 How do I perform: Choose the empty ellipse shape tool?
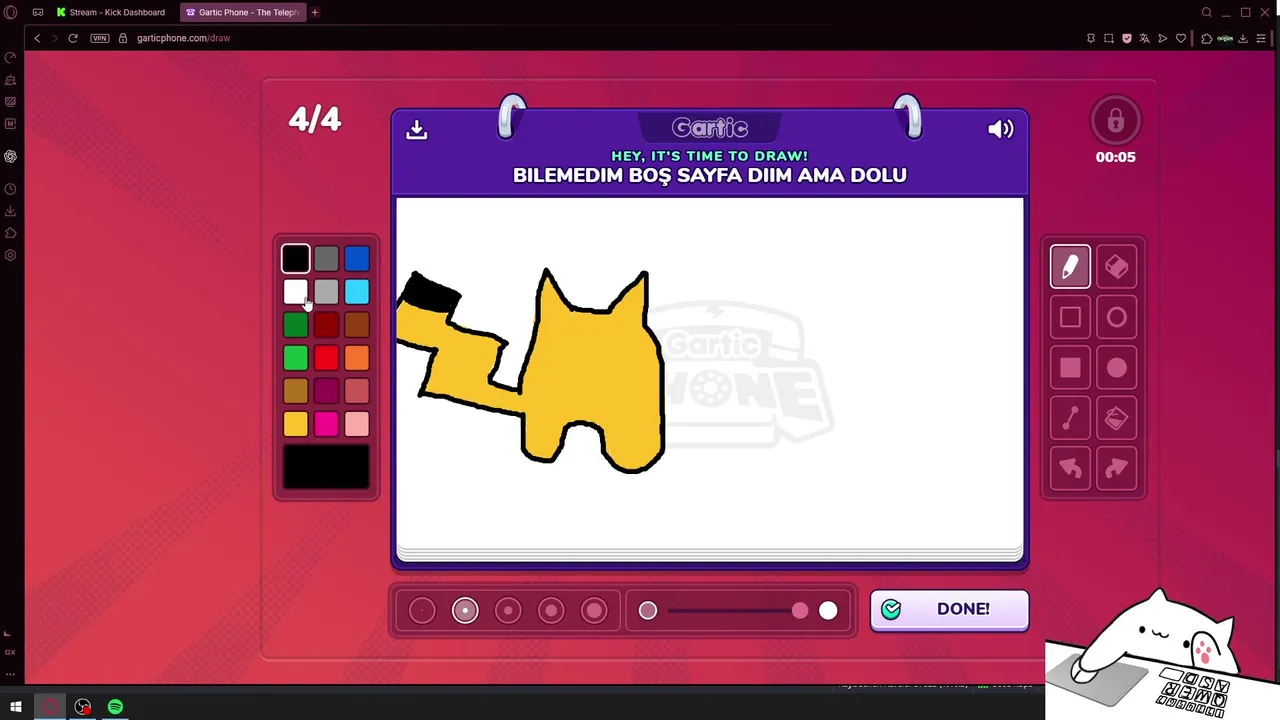pyautogui.click(x=1117, y=318)
